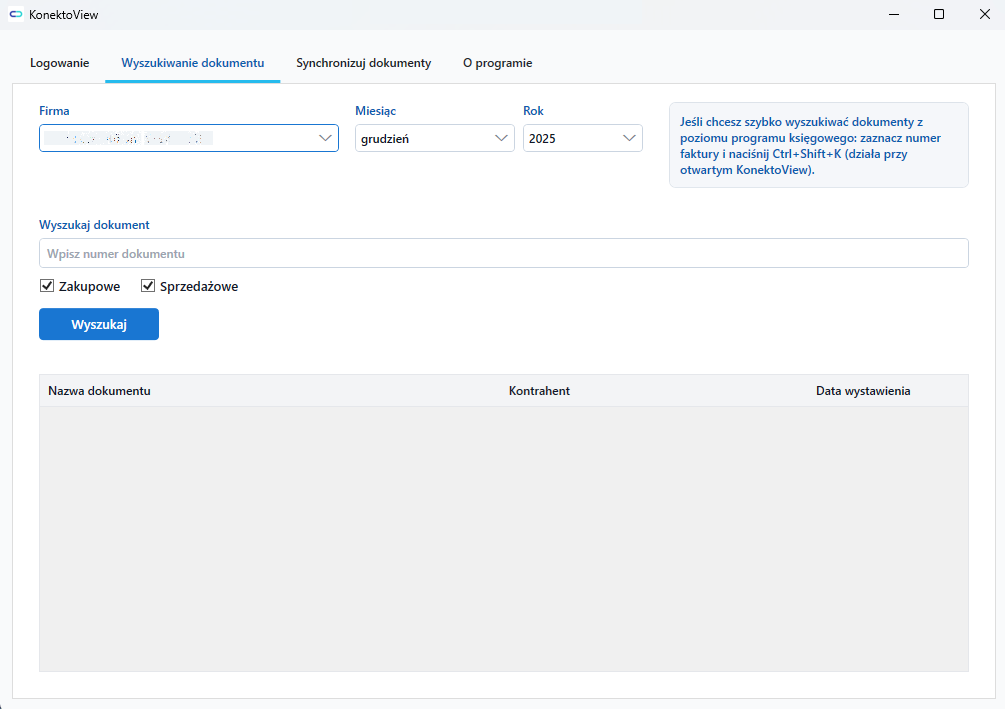Go to the O programie tab

pos(497,63)
